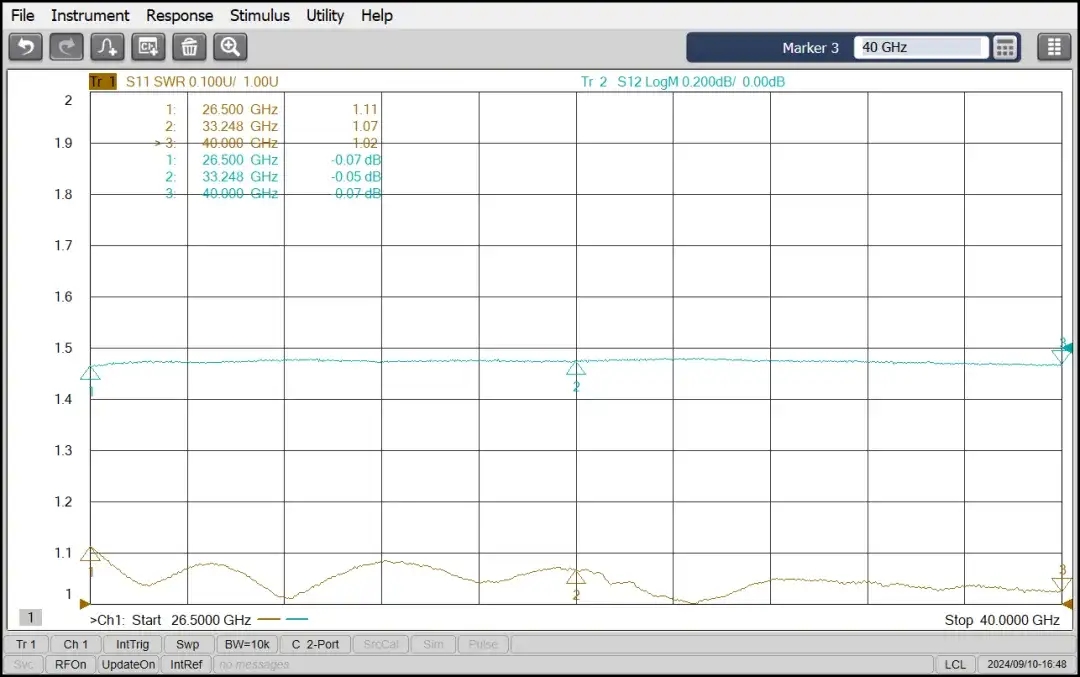The image size is (1080, 677).
Task: Click C 2-Port calibration button
Action: [x=315, y=644]
